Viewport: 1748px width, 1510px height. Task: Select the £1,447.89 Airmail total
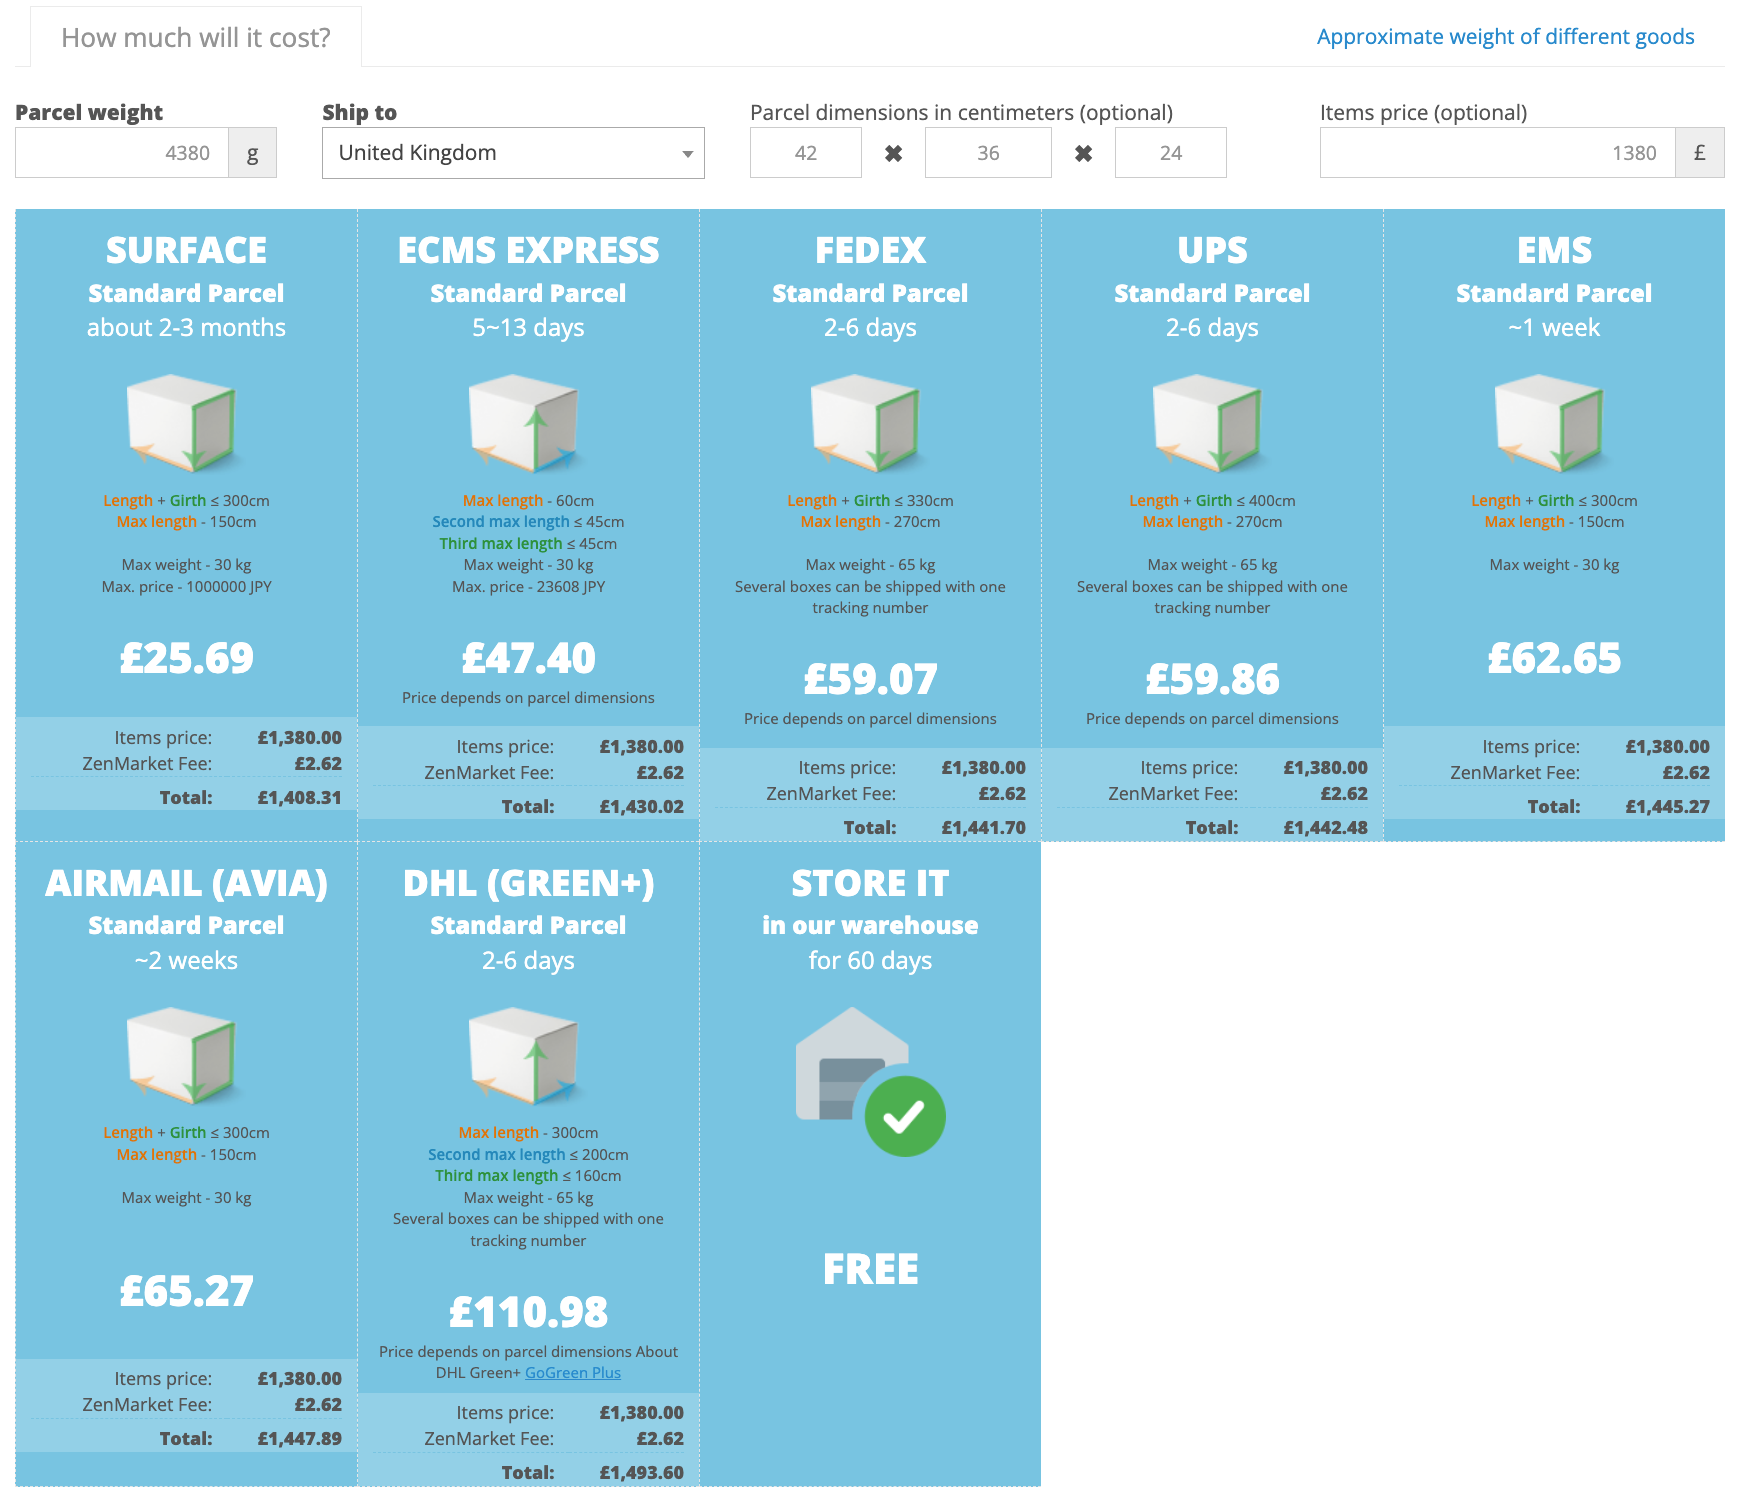[x=300, y=1439]
